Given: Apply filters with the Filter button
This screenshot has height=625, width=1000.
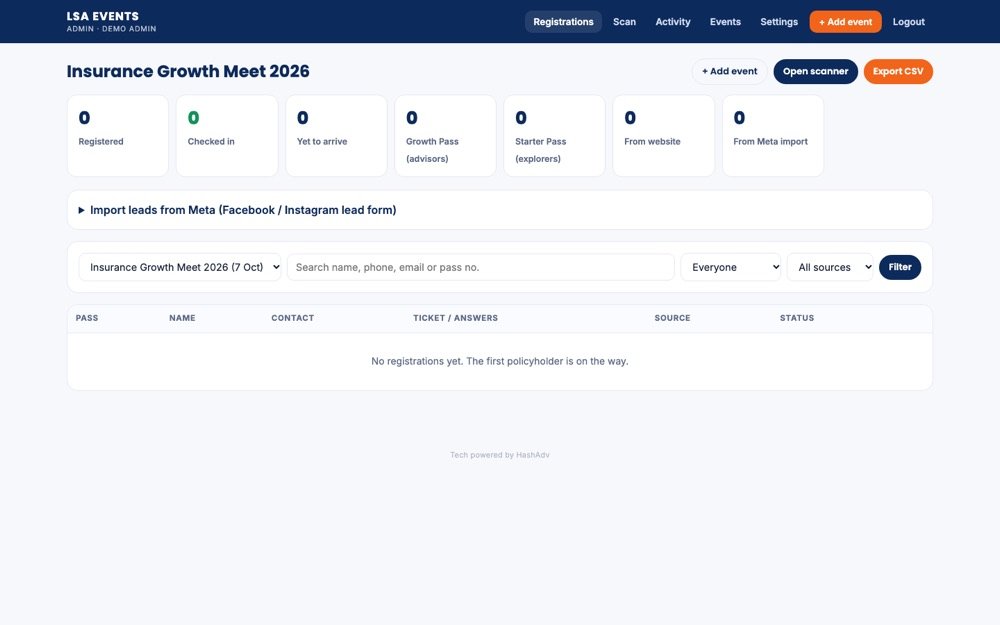Looking at the screenshot, I should tap(900, 267).
